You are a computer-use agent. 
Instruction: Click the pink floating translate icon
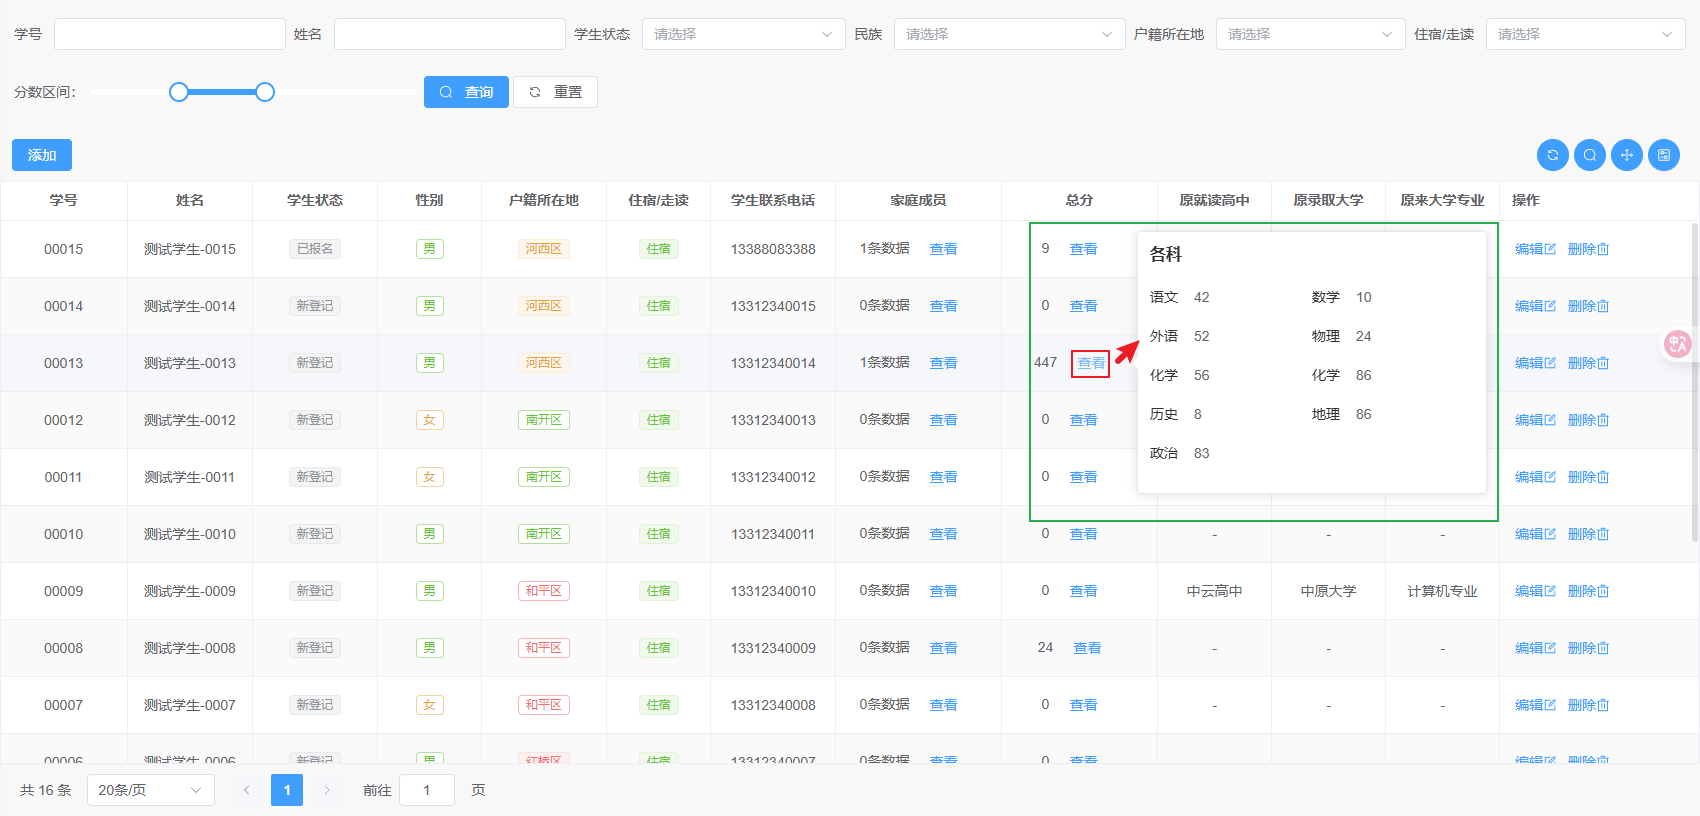[x=1677, y=344]
